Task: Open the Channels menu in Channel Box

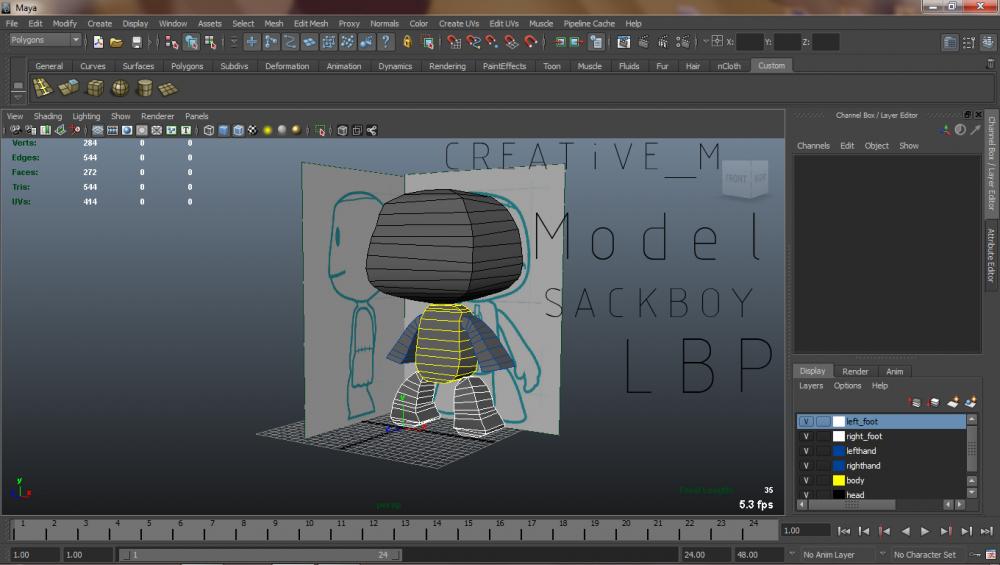Action: 813,145
